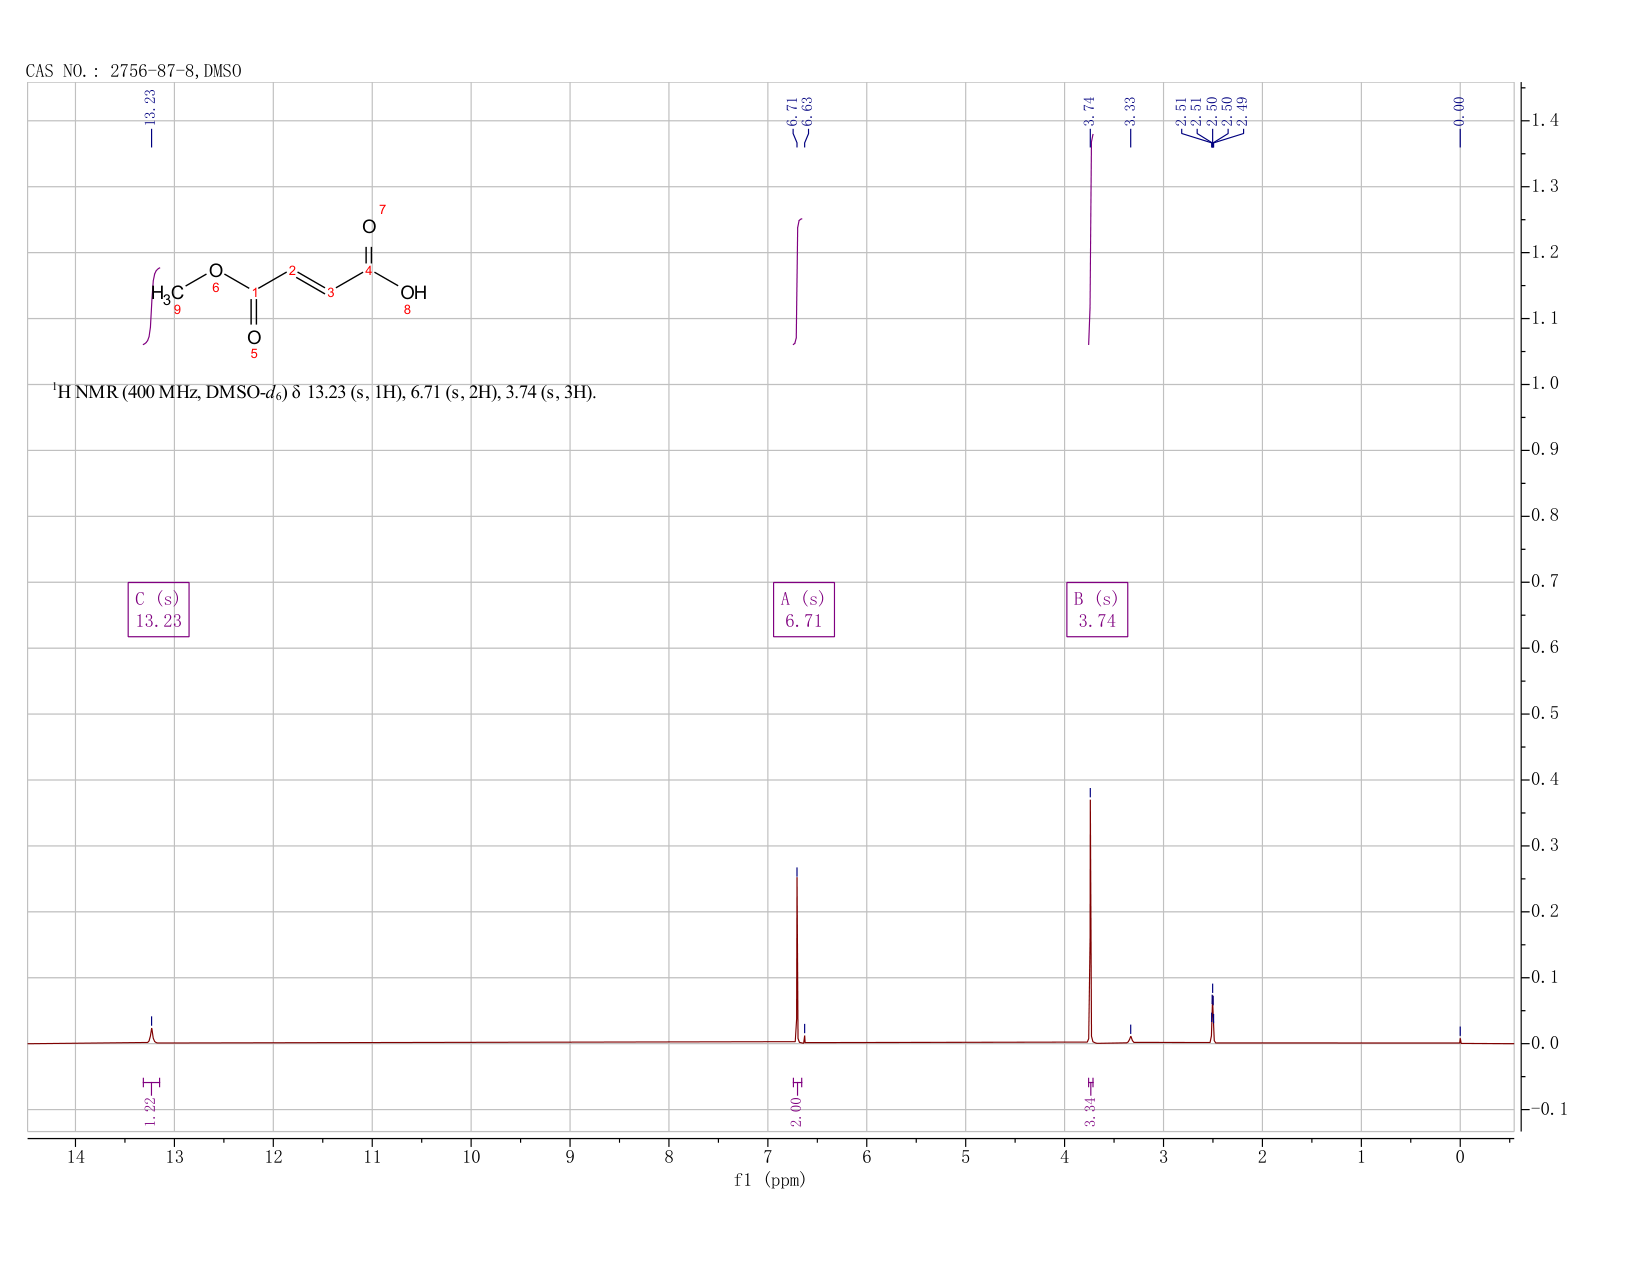Select the 6.63 peak label at top
Image resolution: width=1650 pixels, height=1275 pixels.
[807, 111]
